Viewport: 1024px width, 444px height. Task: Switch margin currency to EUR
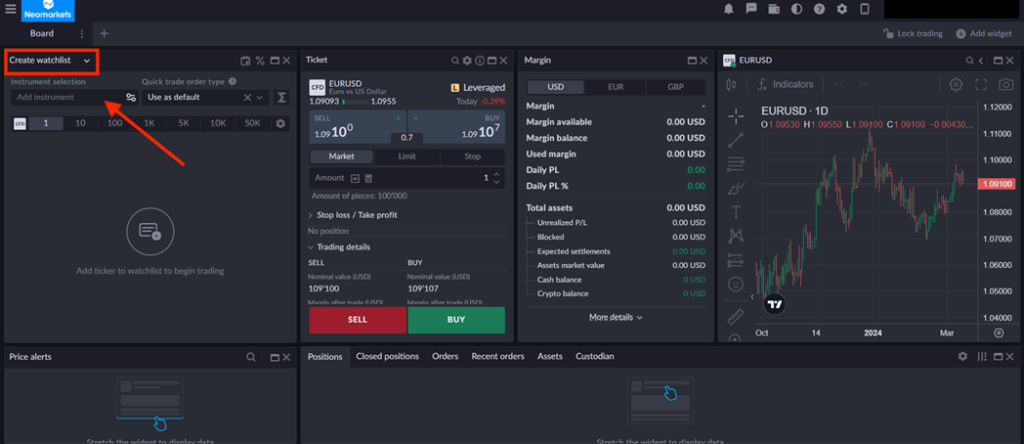[x=616, y=87]
